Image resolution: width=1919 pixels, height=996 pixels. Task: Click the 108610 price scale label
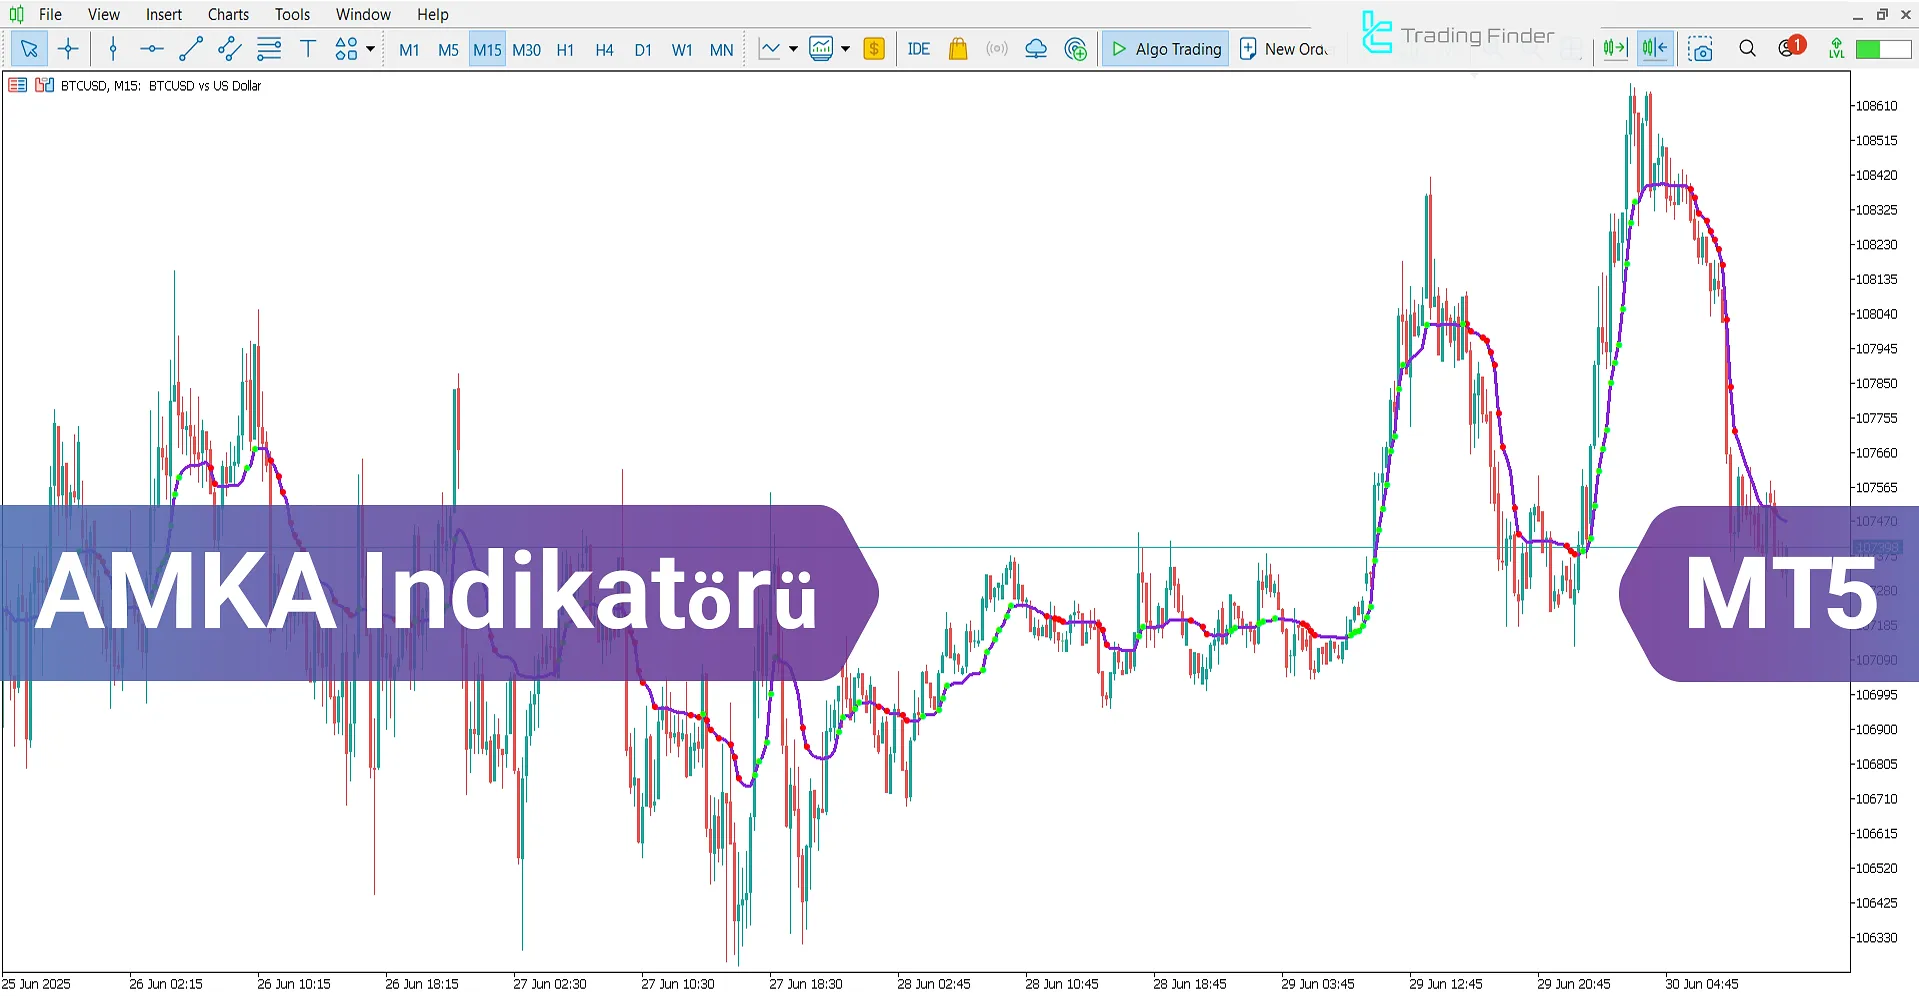[x=1877, y=106]
